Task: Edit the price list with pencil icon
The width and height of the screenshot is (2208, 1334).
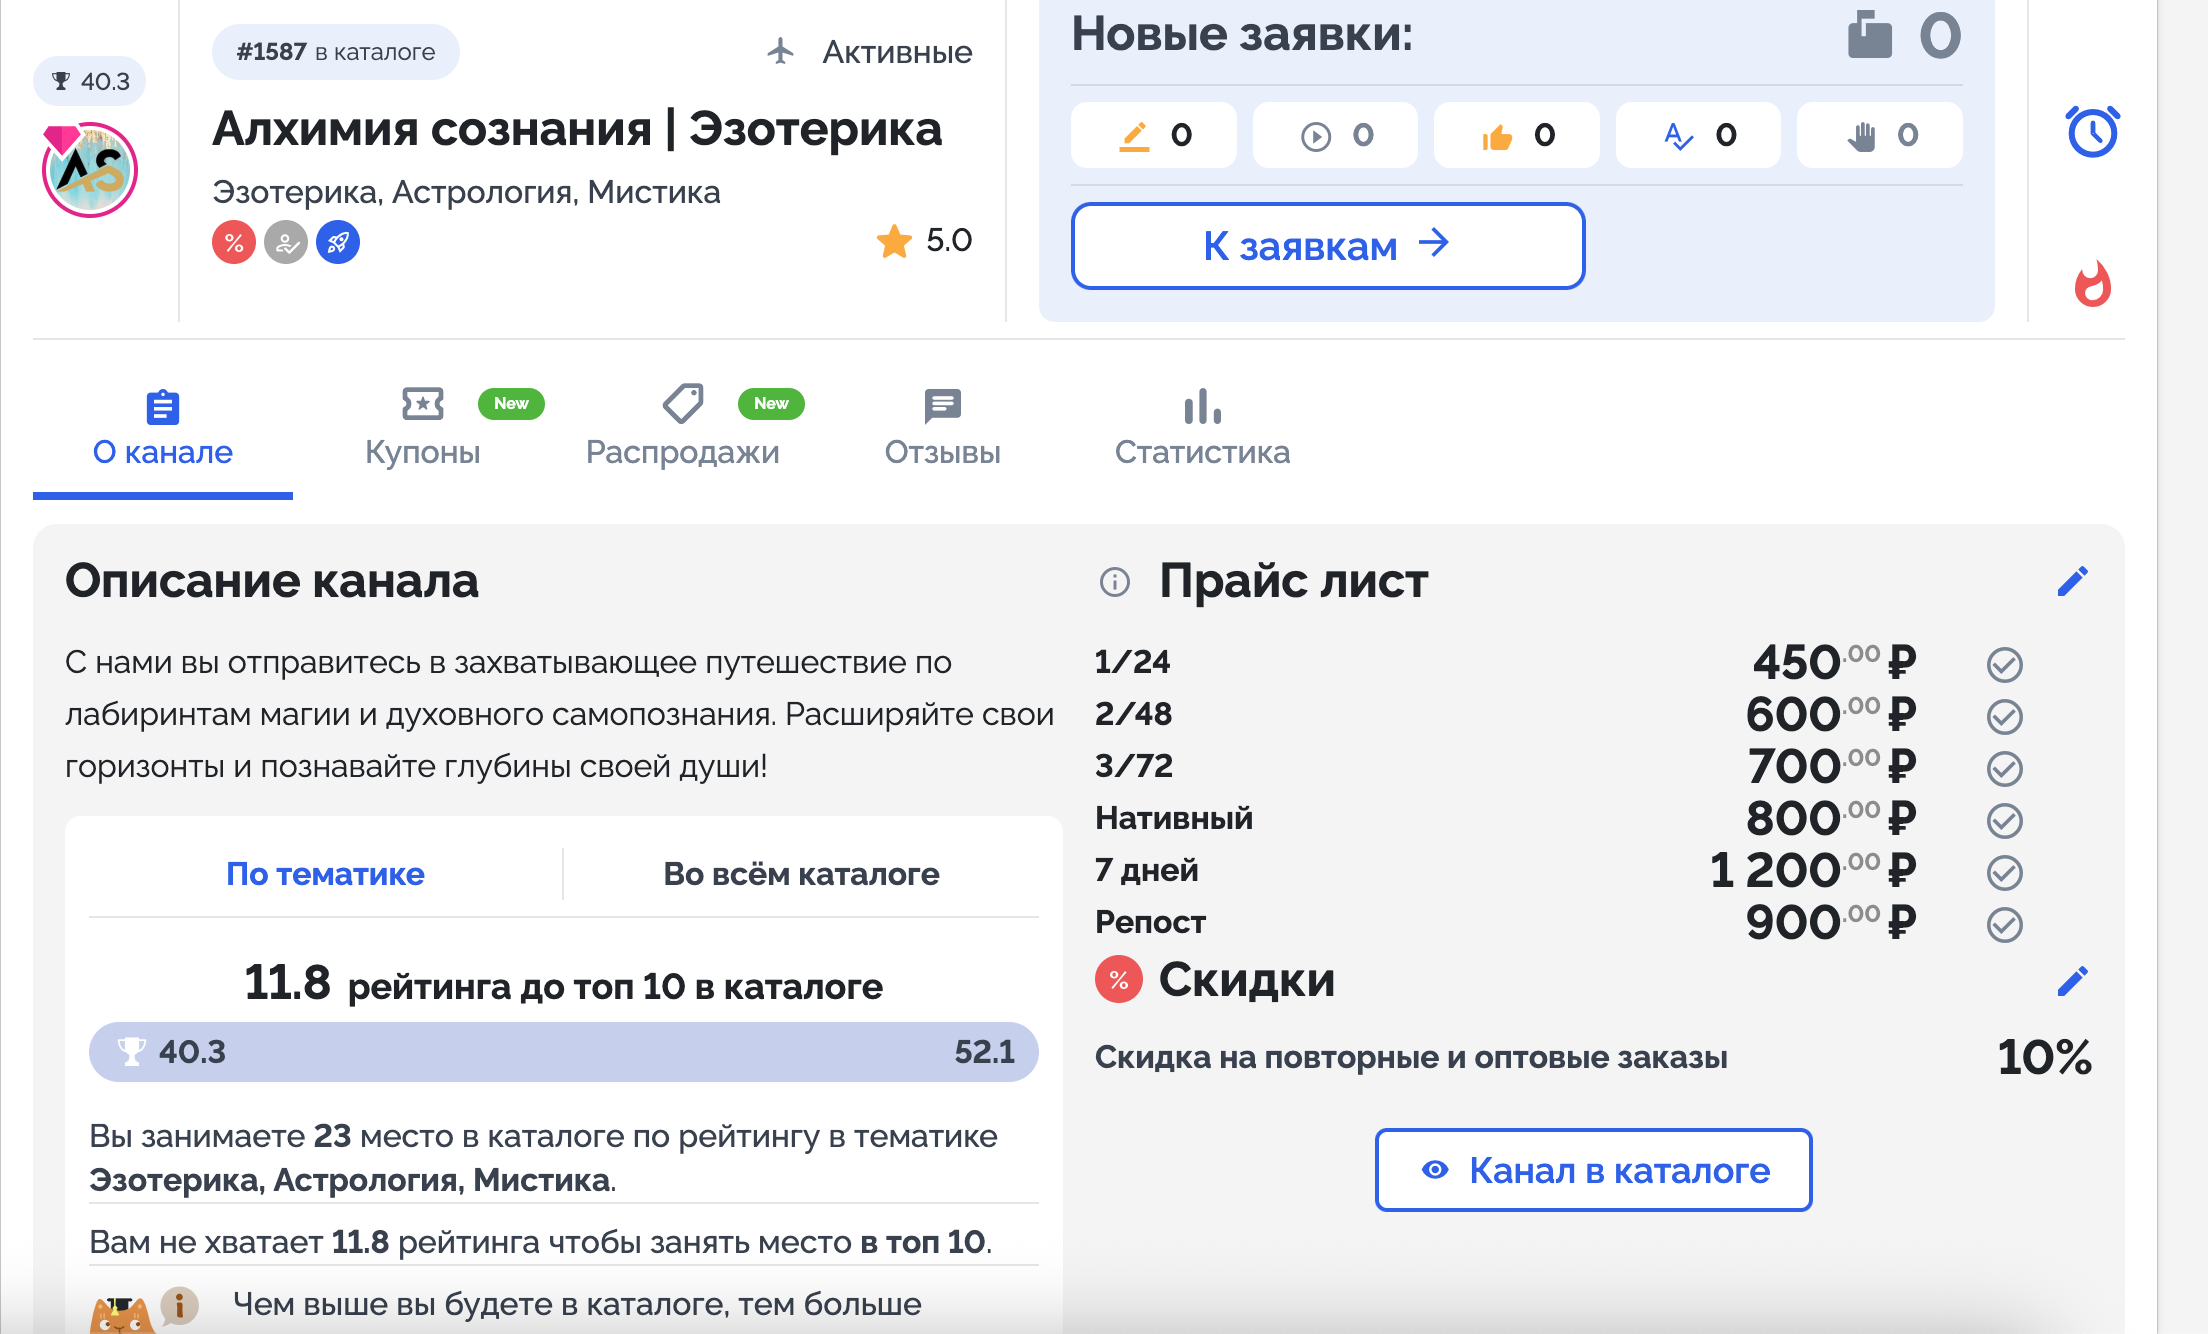Action: pyautogui.click(x=2072, y=581)
